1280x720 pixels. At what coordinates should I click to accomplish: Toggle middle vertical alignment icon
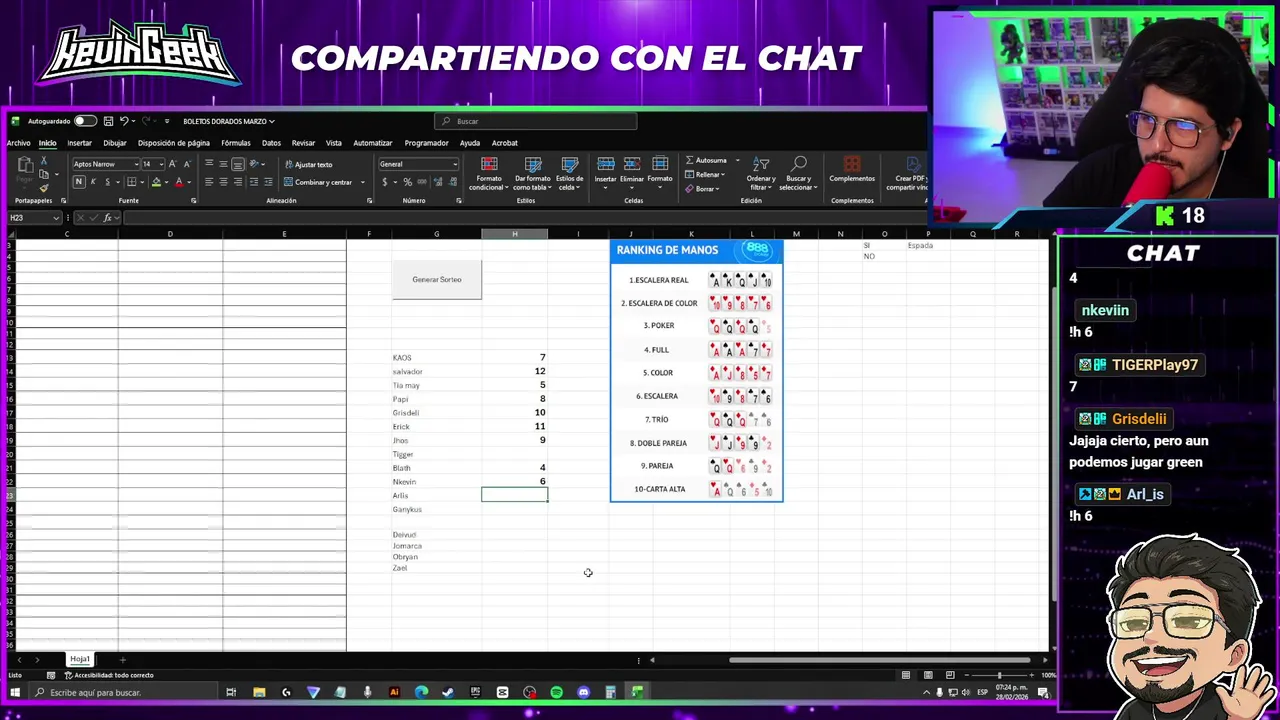(223, 164)
